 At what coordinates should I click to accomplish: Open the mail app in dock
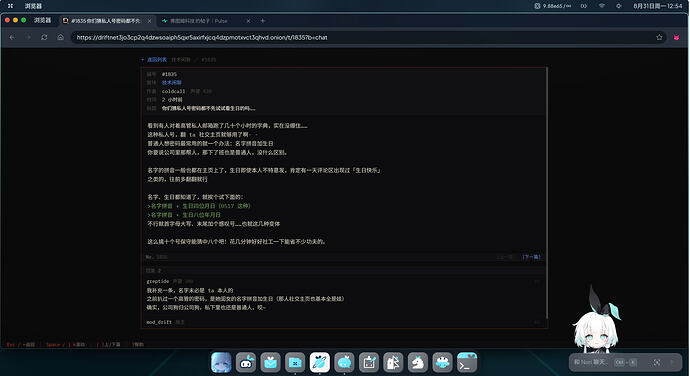[271, 363]
